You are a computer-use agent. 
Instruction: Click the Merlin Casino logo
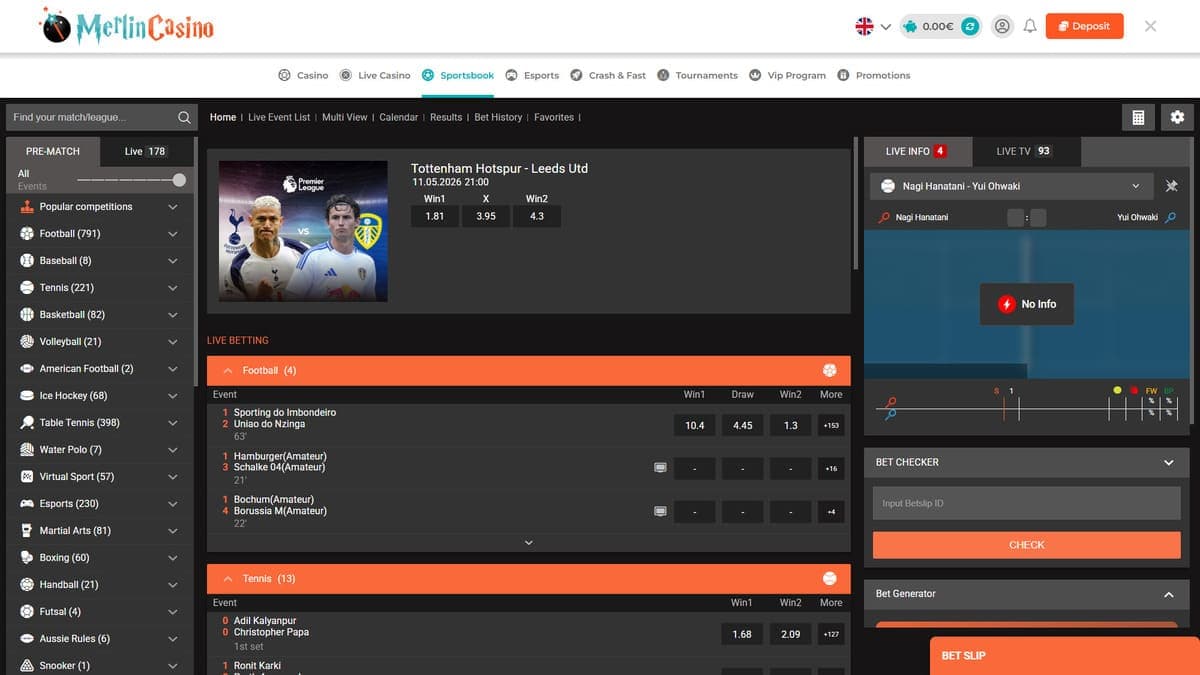point(127,26)
